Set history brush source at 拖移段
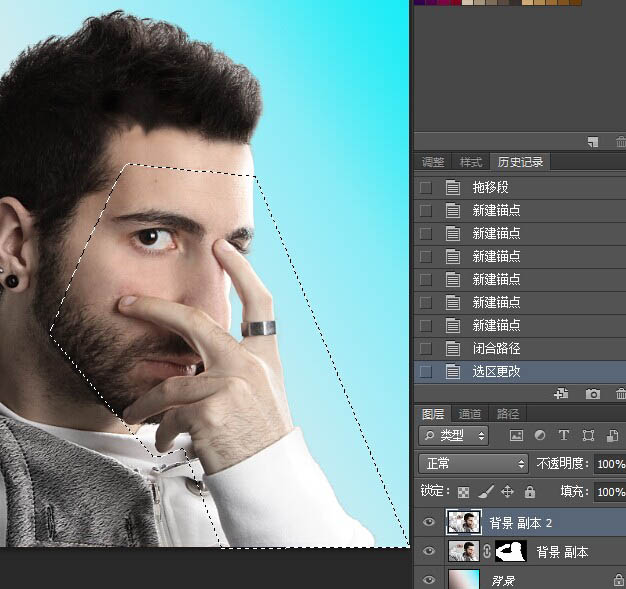The height and width of the screenshot is (589, 626). pos(426,187)
